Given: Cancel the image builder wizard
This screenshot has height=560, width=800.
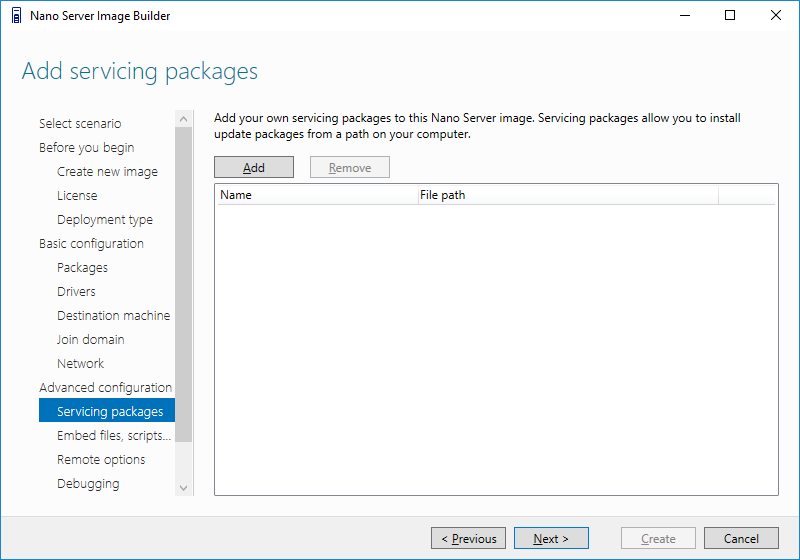Looking at the screenshot, I should [741, 538].
